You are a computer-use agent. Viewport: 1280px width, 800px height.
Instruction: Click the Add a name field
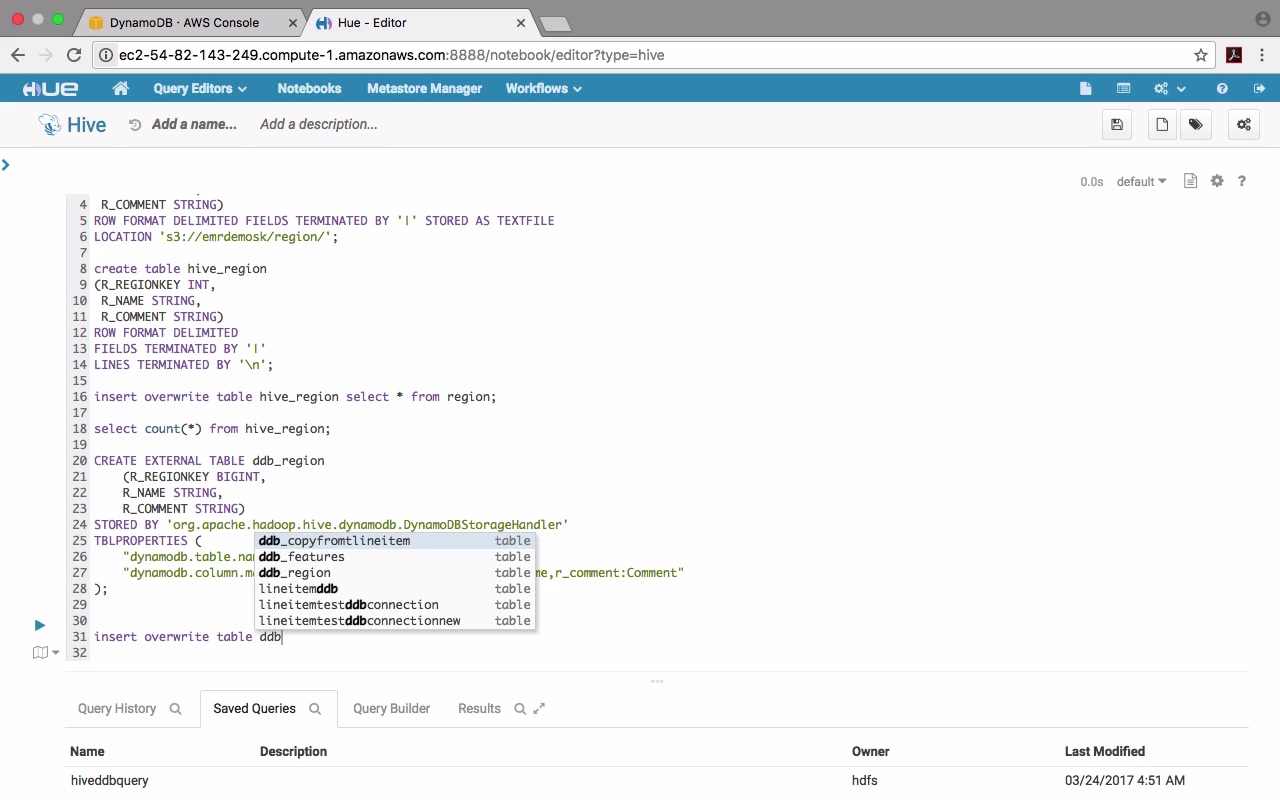coord(194,125)
